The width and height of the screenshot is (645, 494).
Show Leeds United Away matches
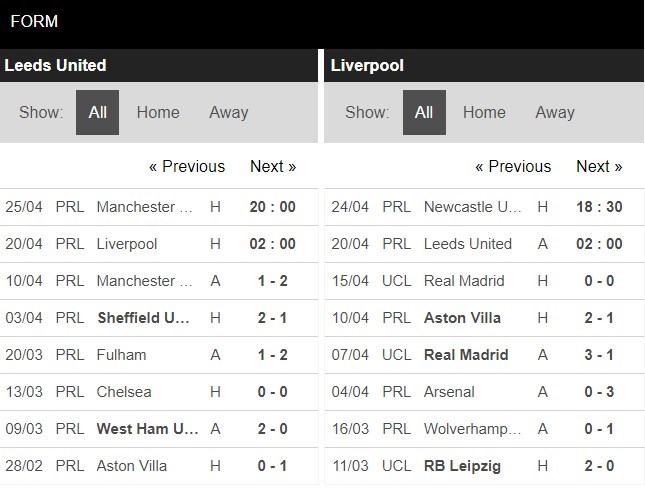(x=228, y=112)
